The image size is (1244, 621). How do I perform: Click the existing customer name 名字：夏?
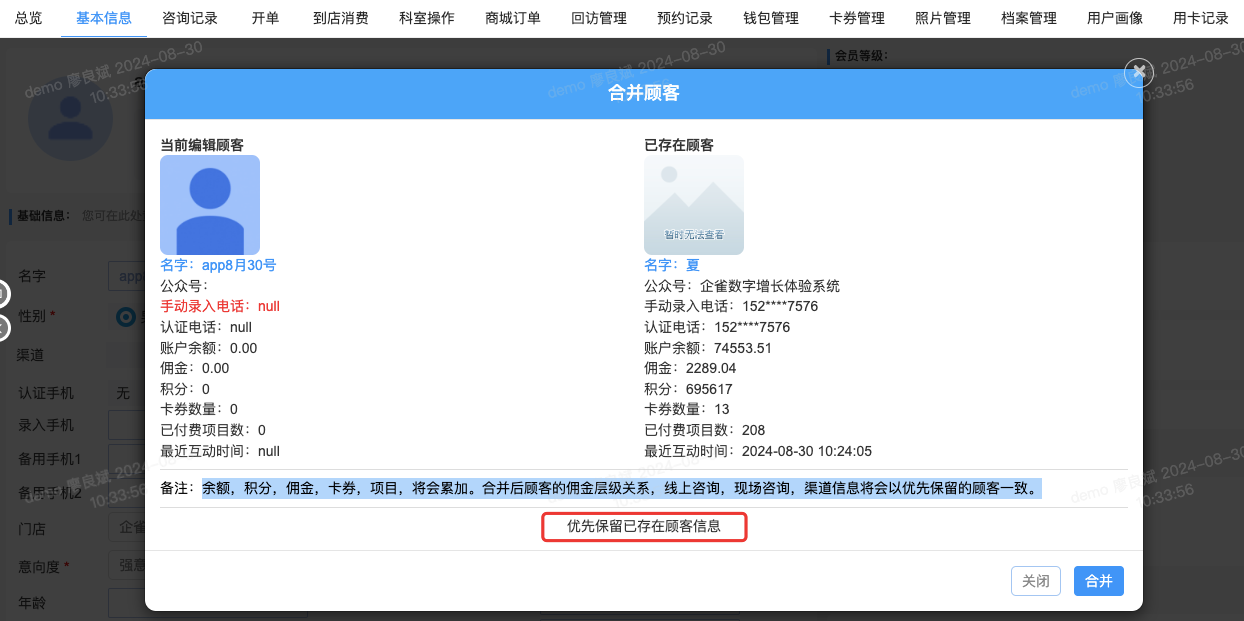point(672,265)
